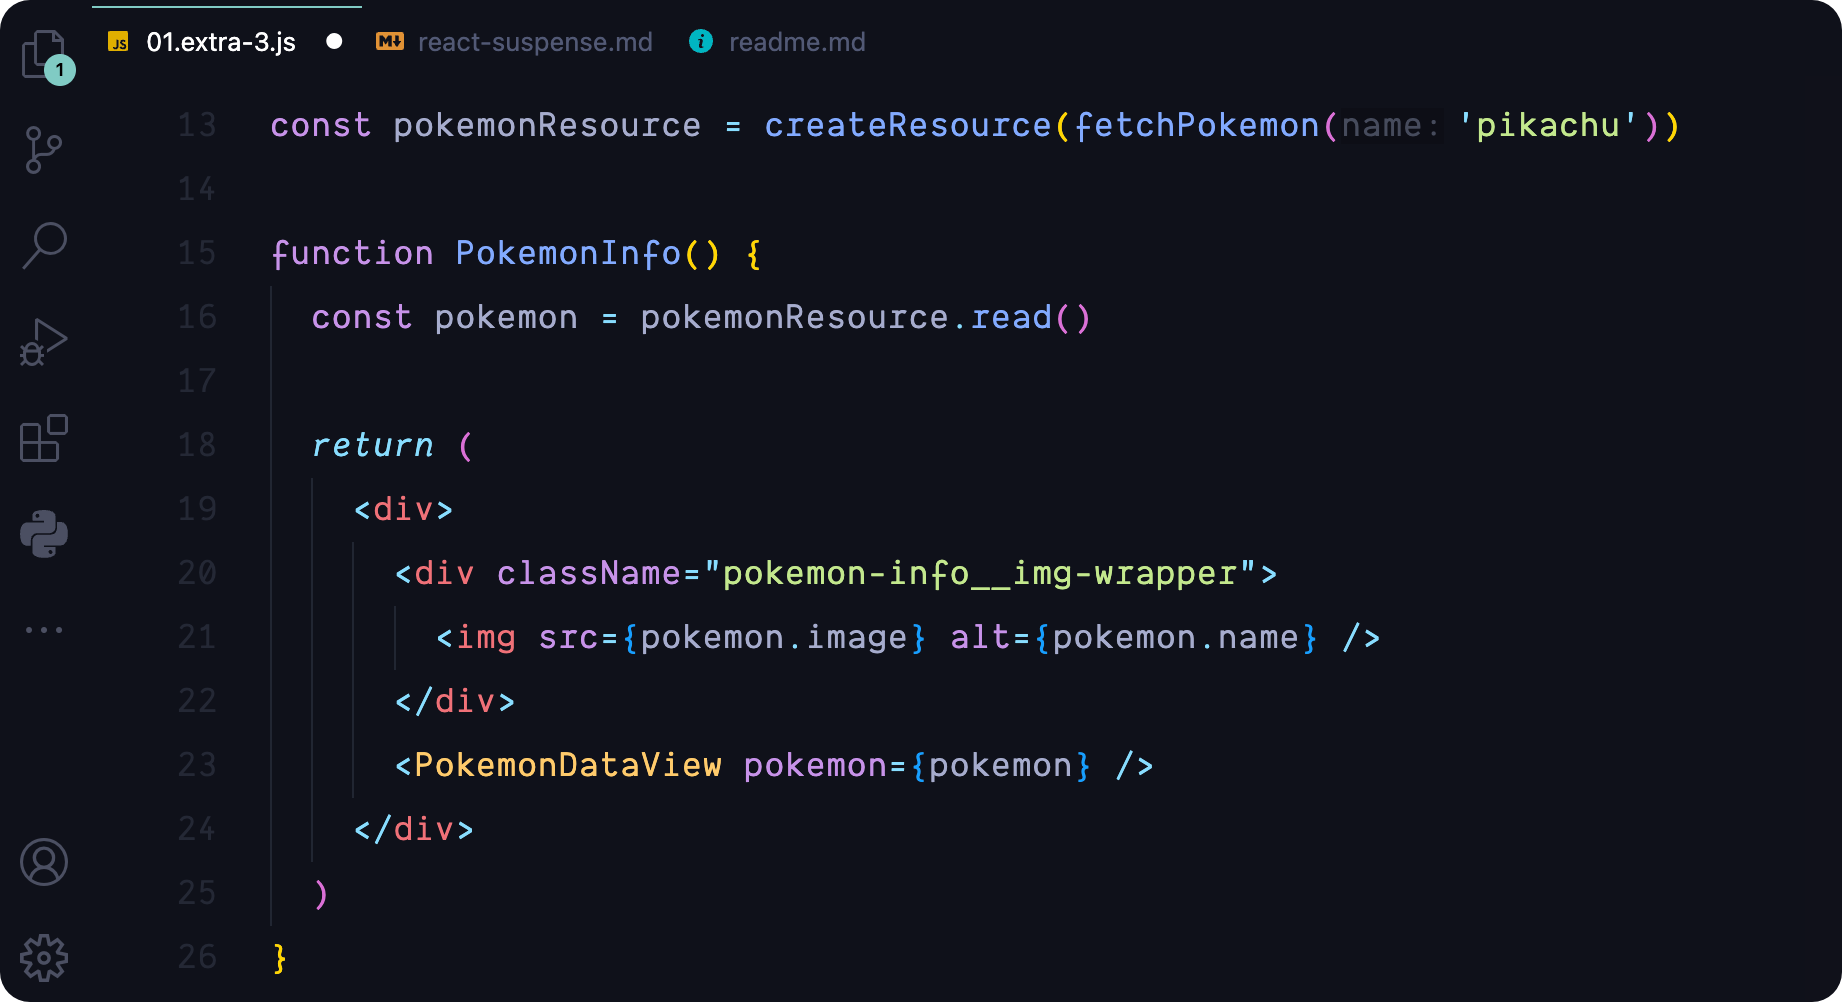Open the Run and Debug view
The height and width of the screenshot is (1002, 1842).
click(x=44, y=342)
